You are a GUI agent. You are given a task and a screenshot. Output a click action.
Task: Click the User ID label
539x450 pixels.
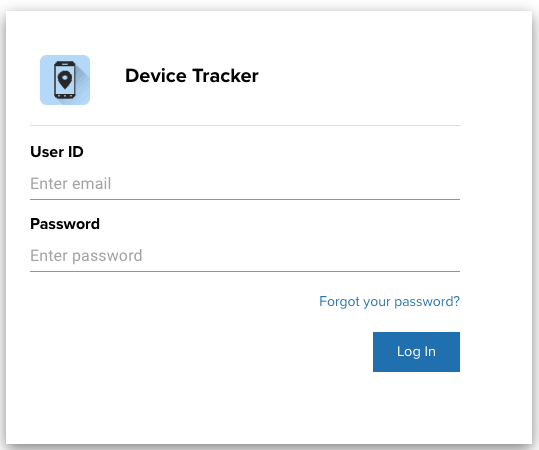pos(57,152)
